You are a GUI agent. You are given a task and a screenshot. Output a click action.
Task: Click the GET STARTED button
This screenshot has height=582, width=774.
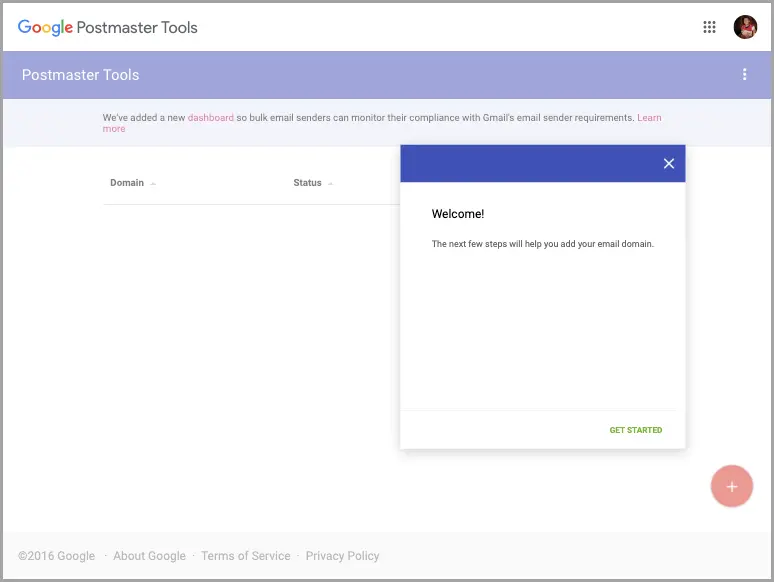[636, 430]
